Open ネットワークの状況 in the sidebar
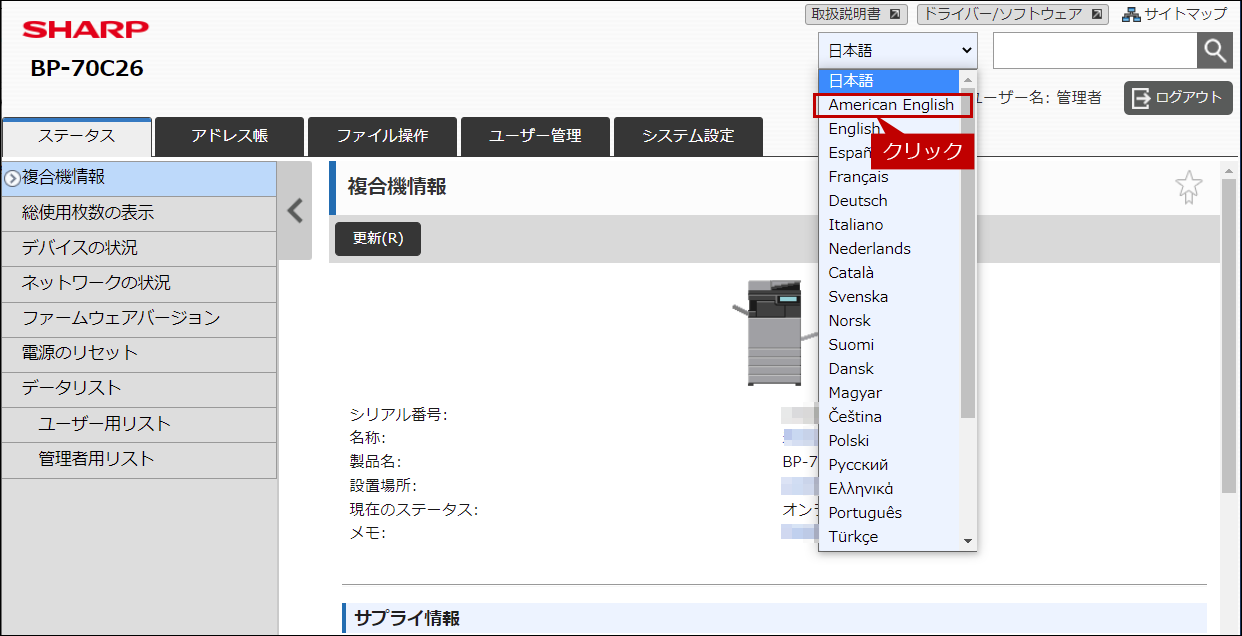The width and height of the screenshot is (1242, 636). click(x=139, y=283)
